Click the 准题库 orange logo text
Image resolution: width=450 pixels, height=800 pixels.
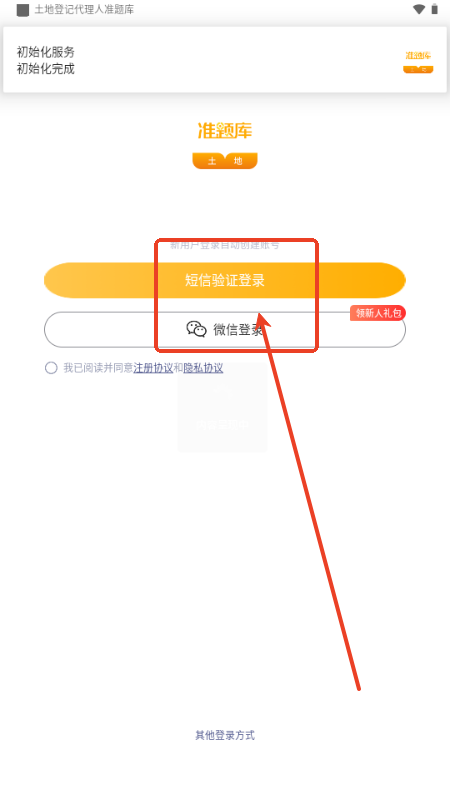coord(225,131)
